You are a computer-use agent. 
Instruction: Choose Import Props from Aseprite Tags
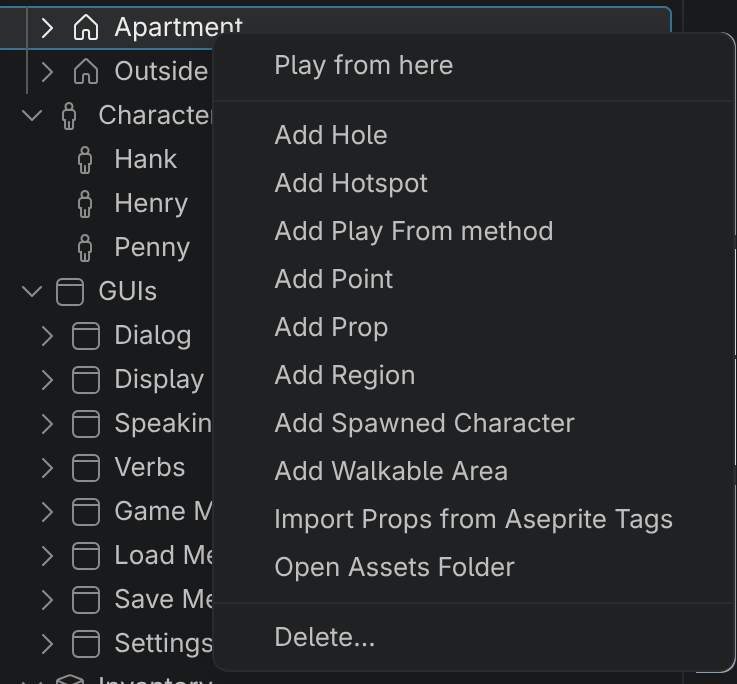click(x=474, y=519)
